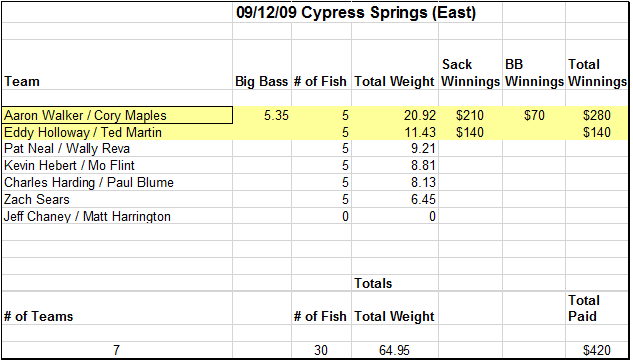Select the number of teams value 7
Viewport: 633px width, 363px height.
(x=117, y=350)
